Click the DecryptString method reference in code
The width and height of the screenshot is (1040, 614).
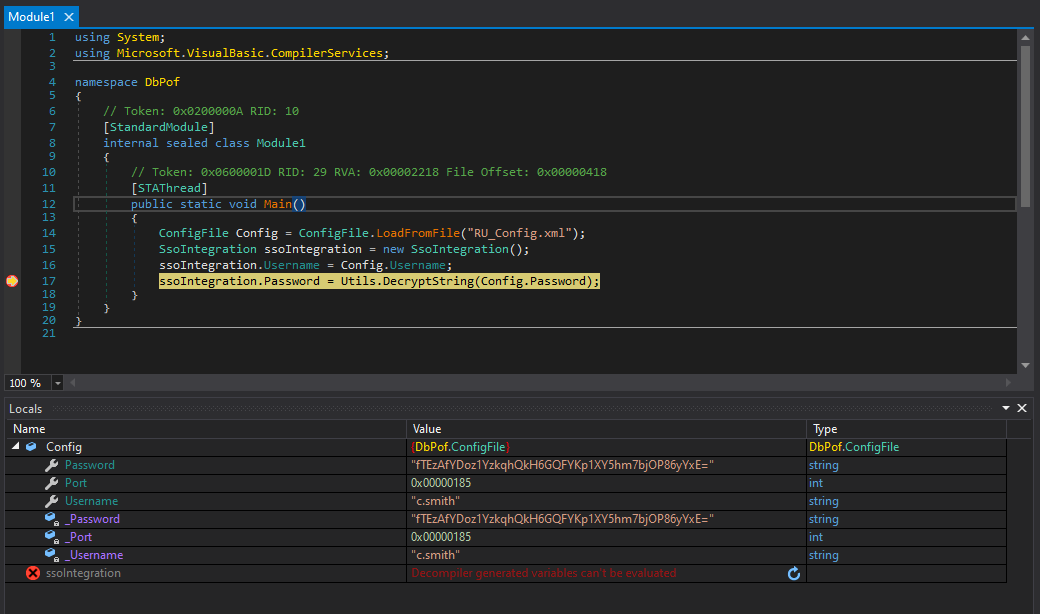[x=428, y=282]
